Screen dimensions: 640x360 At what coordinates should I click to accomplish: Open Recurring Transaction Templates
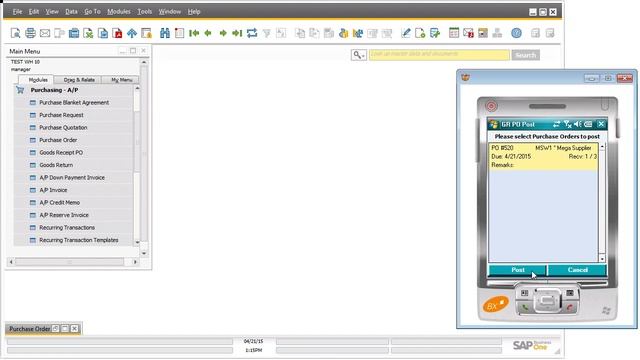coord(79,240)
